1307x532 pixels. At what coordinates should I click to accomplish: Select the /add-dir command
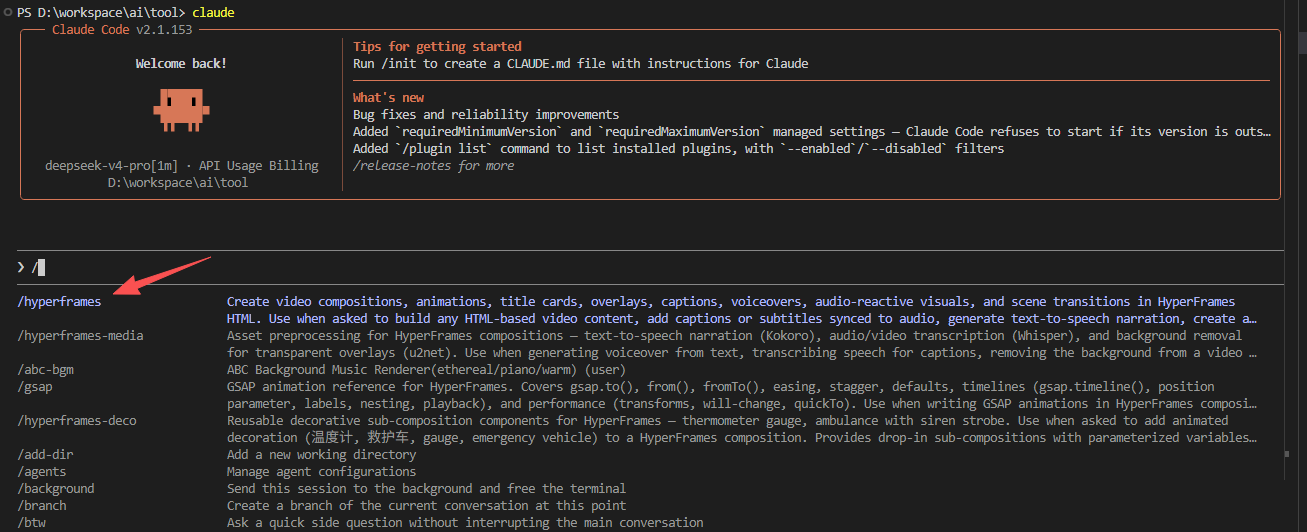(x=45, y=454)
